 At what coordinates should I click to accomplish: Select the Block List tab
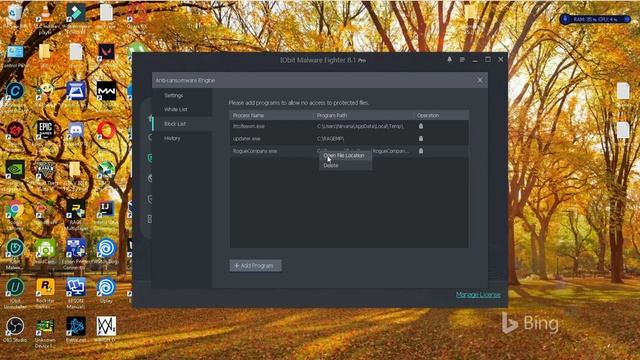175,124
